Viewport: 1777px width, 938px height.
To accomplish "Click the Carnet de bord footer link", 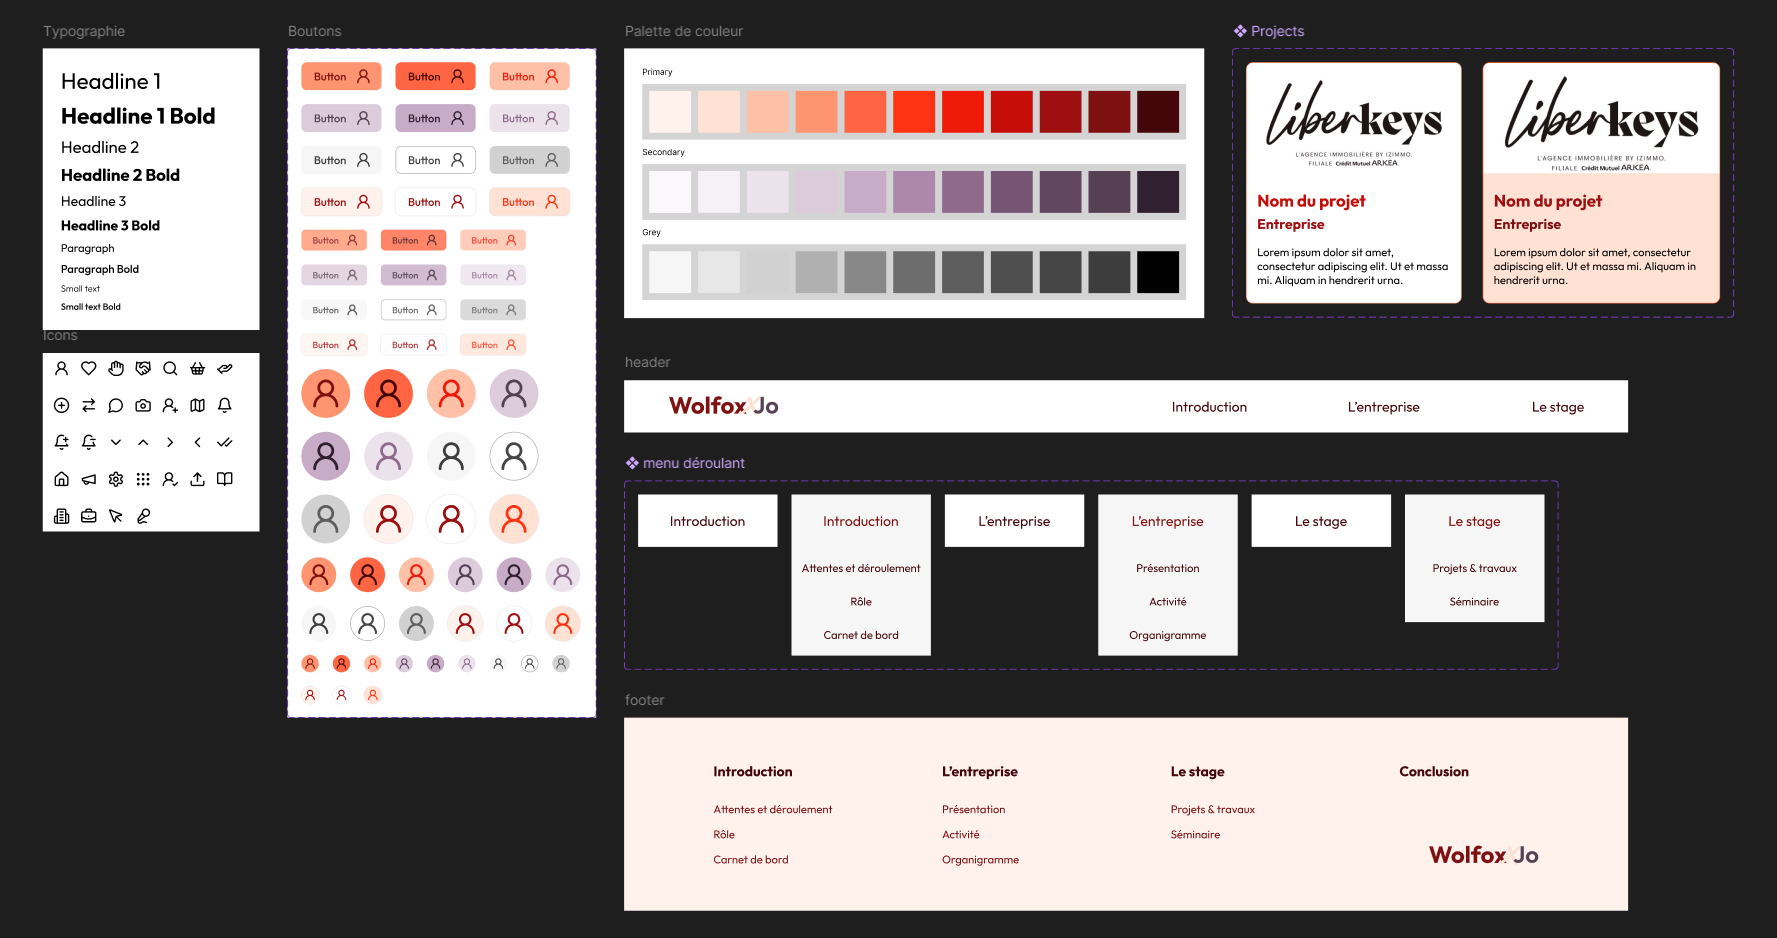I will 750,860.
